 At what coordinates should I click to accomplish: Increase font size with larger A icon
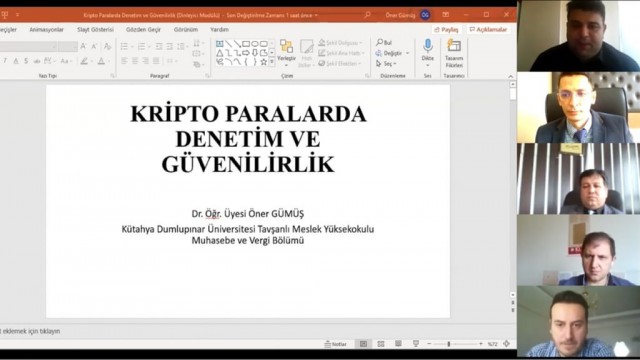tap(83, 47)
